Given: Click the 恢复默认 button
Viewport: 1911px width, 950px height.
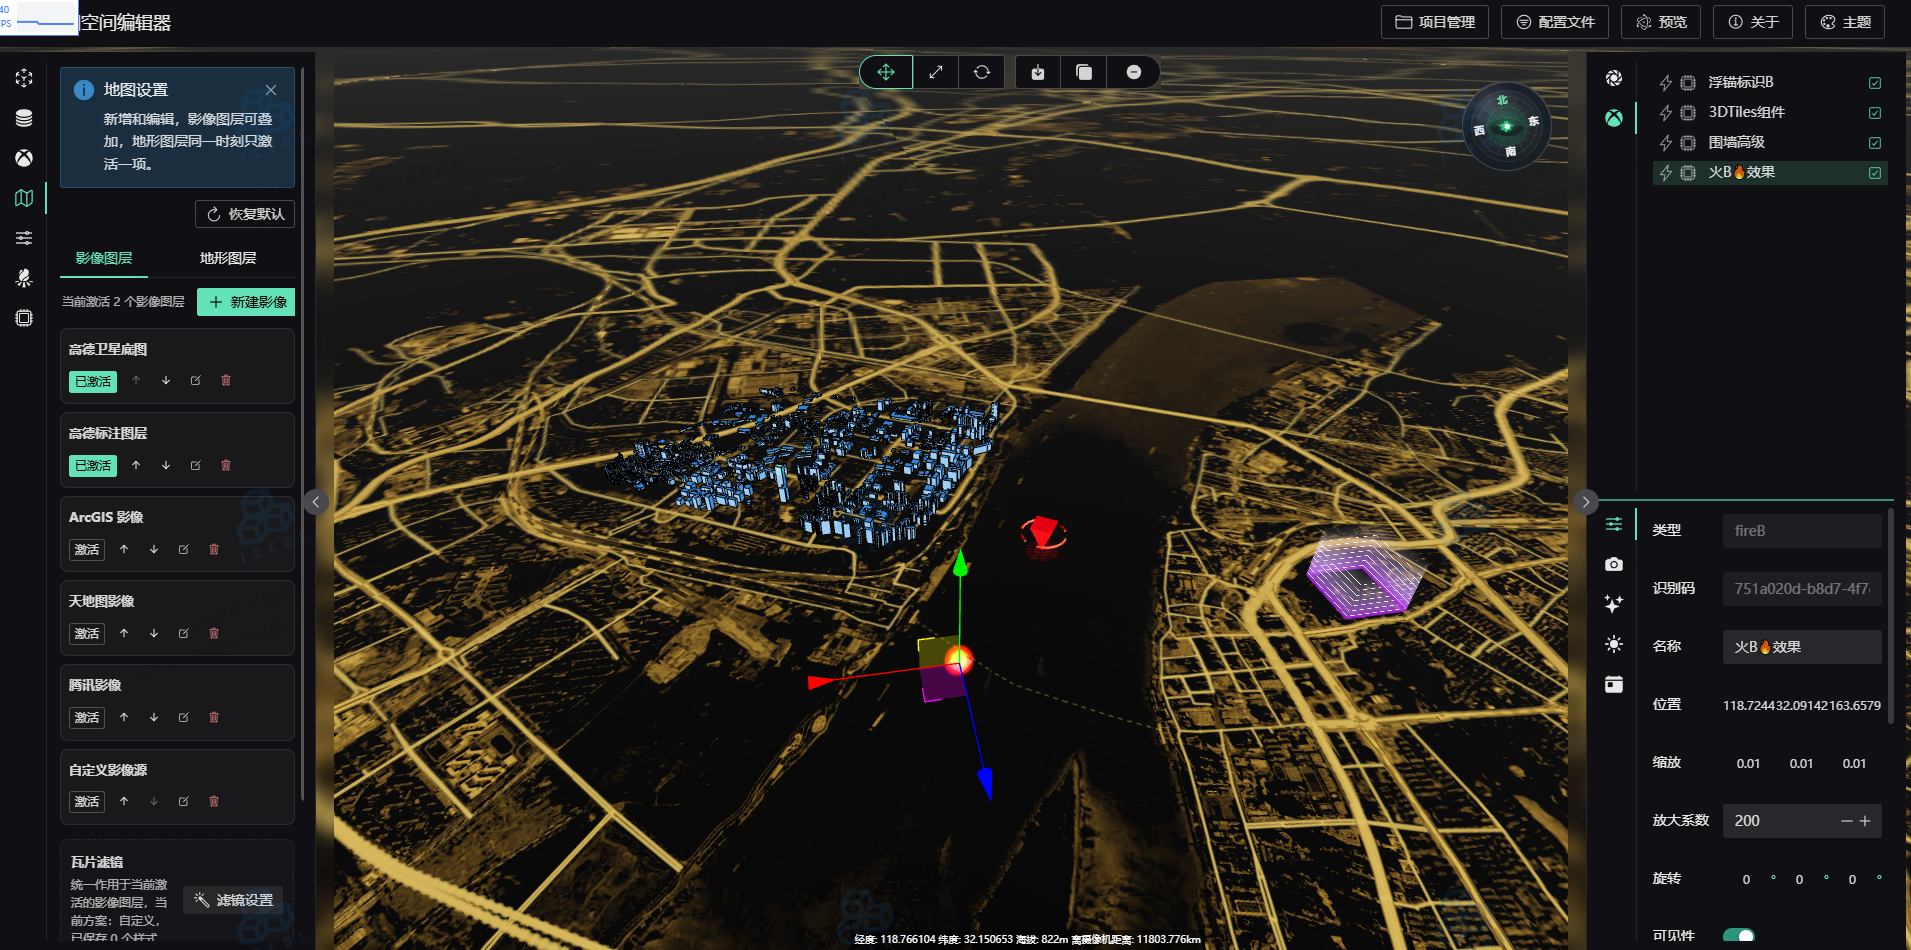Looking at the screenshot, I should tap(245, 214).
